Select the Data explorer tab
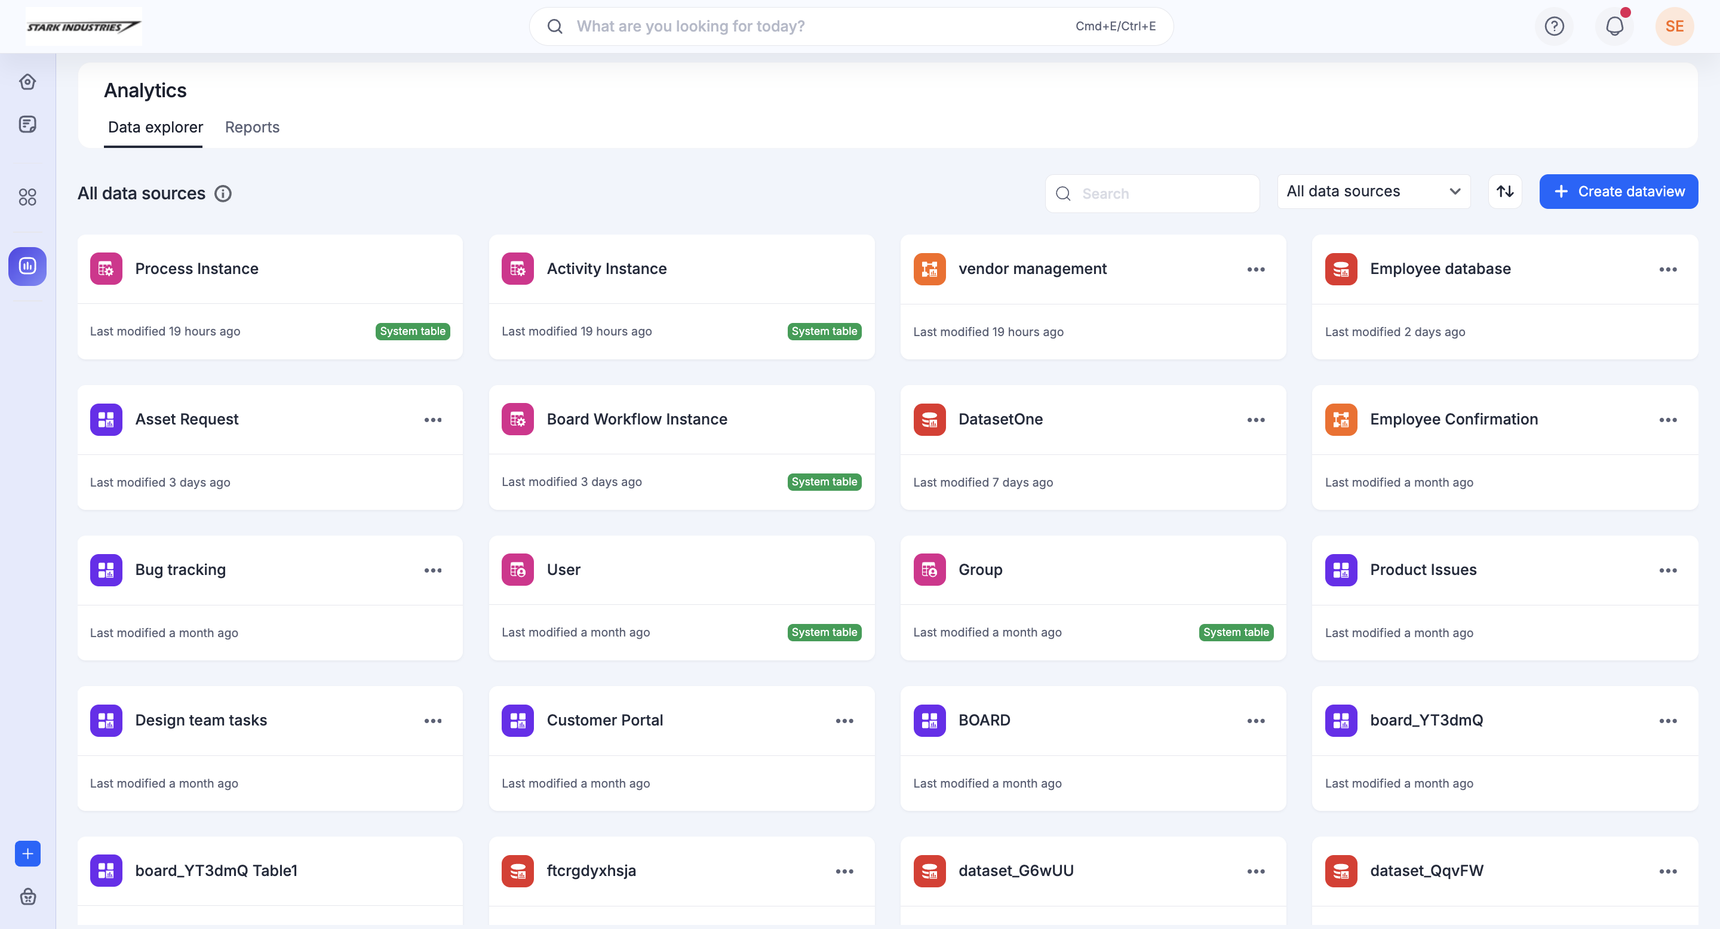 click(155, 128)
